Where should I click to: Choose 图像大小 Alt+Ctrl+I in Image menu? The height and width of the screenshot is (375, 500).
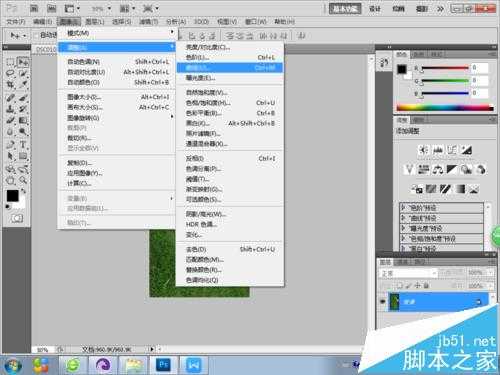coord(116,97)
